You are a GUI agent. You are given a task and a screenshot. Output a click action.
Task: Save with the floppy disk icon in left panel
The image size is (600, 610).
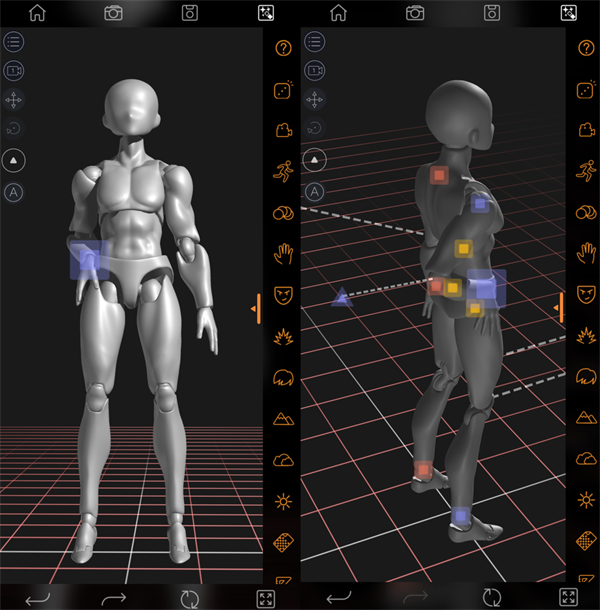pos(189,13)
